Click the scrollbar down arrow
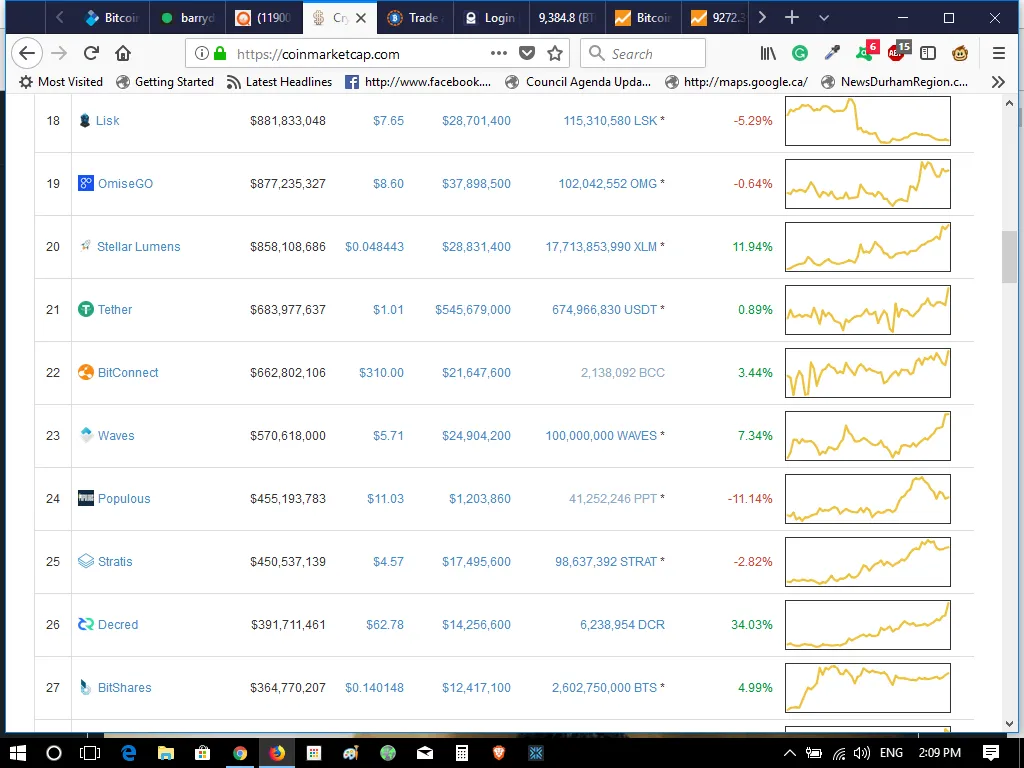 point(1010,724)
